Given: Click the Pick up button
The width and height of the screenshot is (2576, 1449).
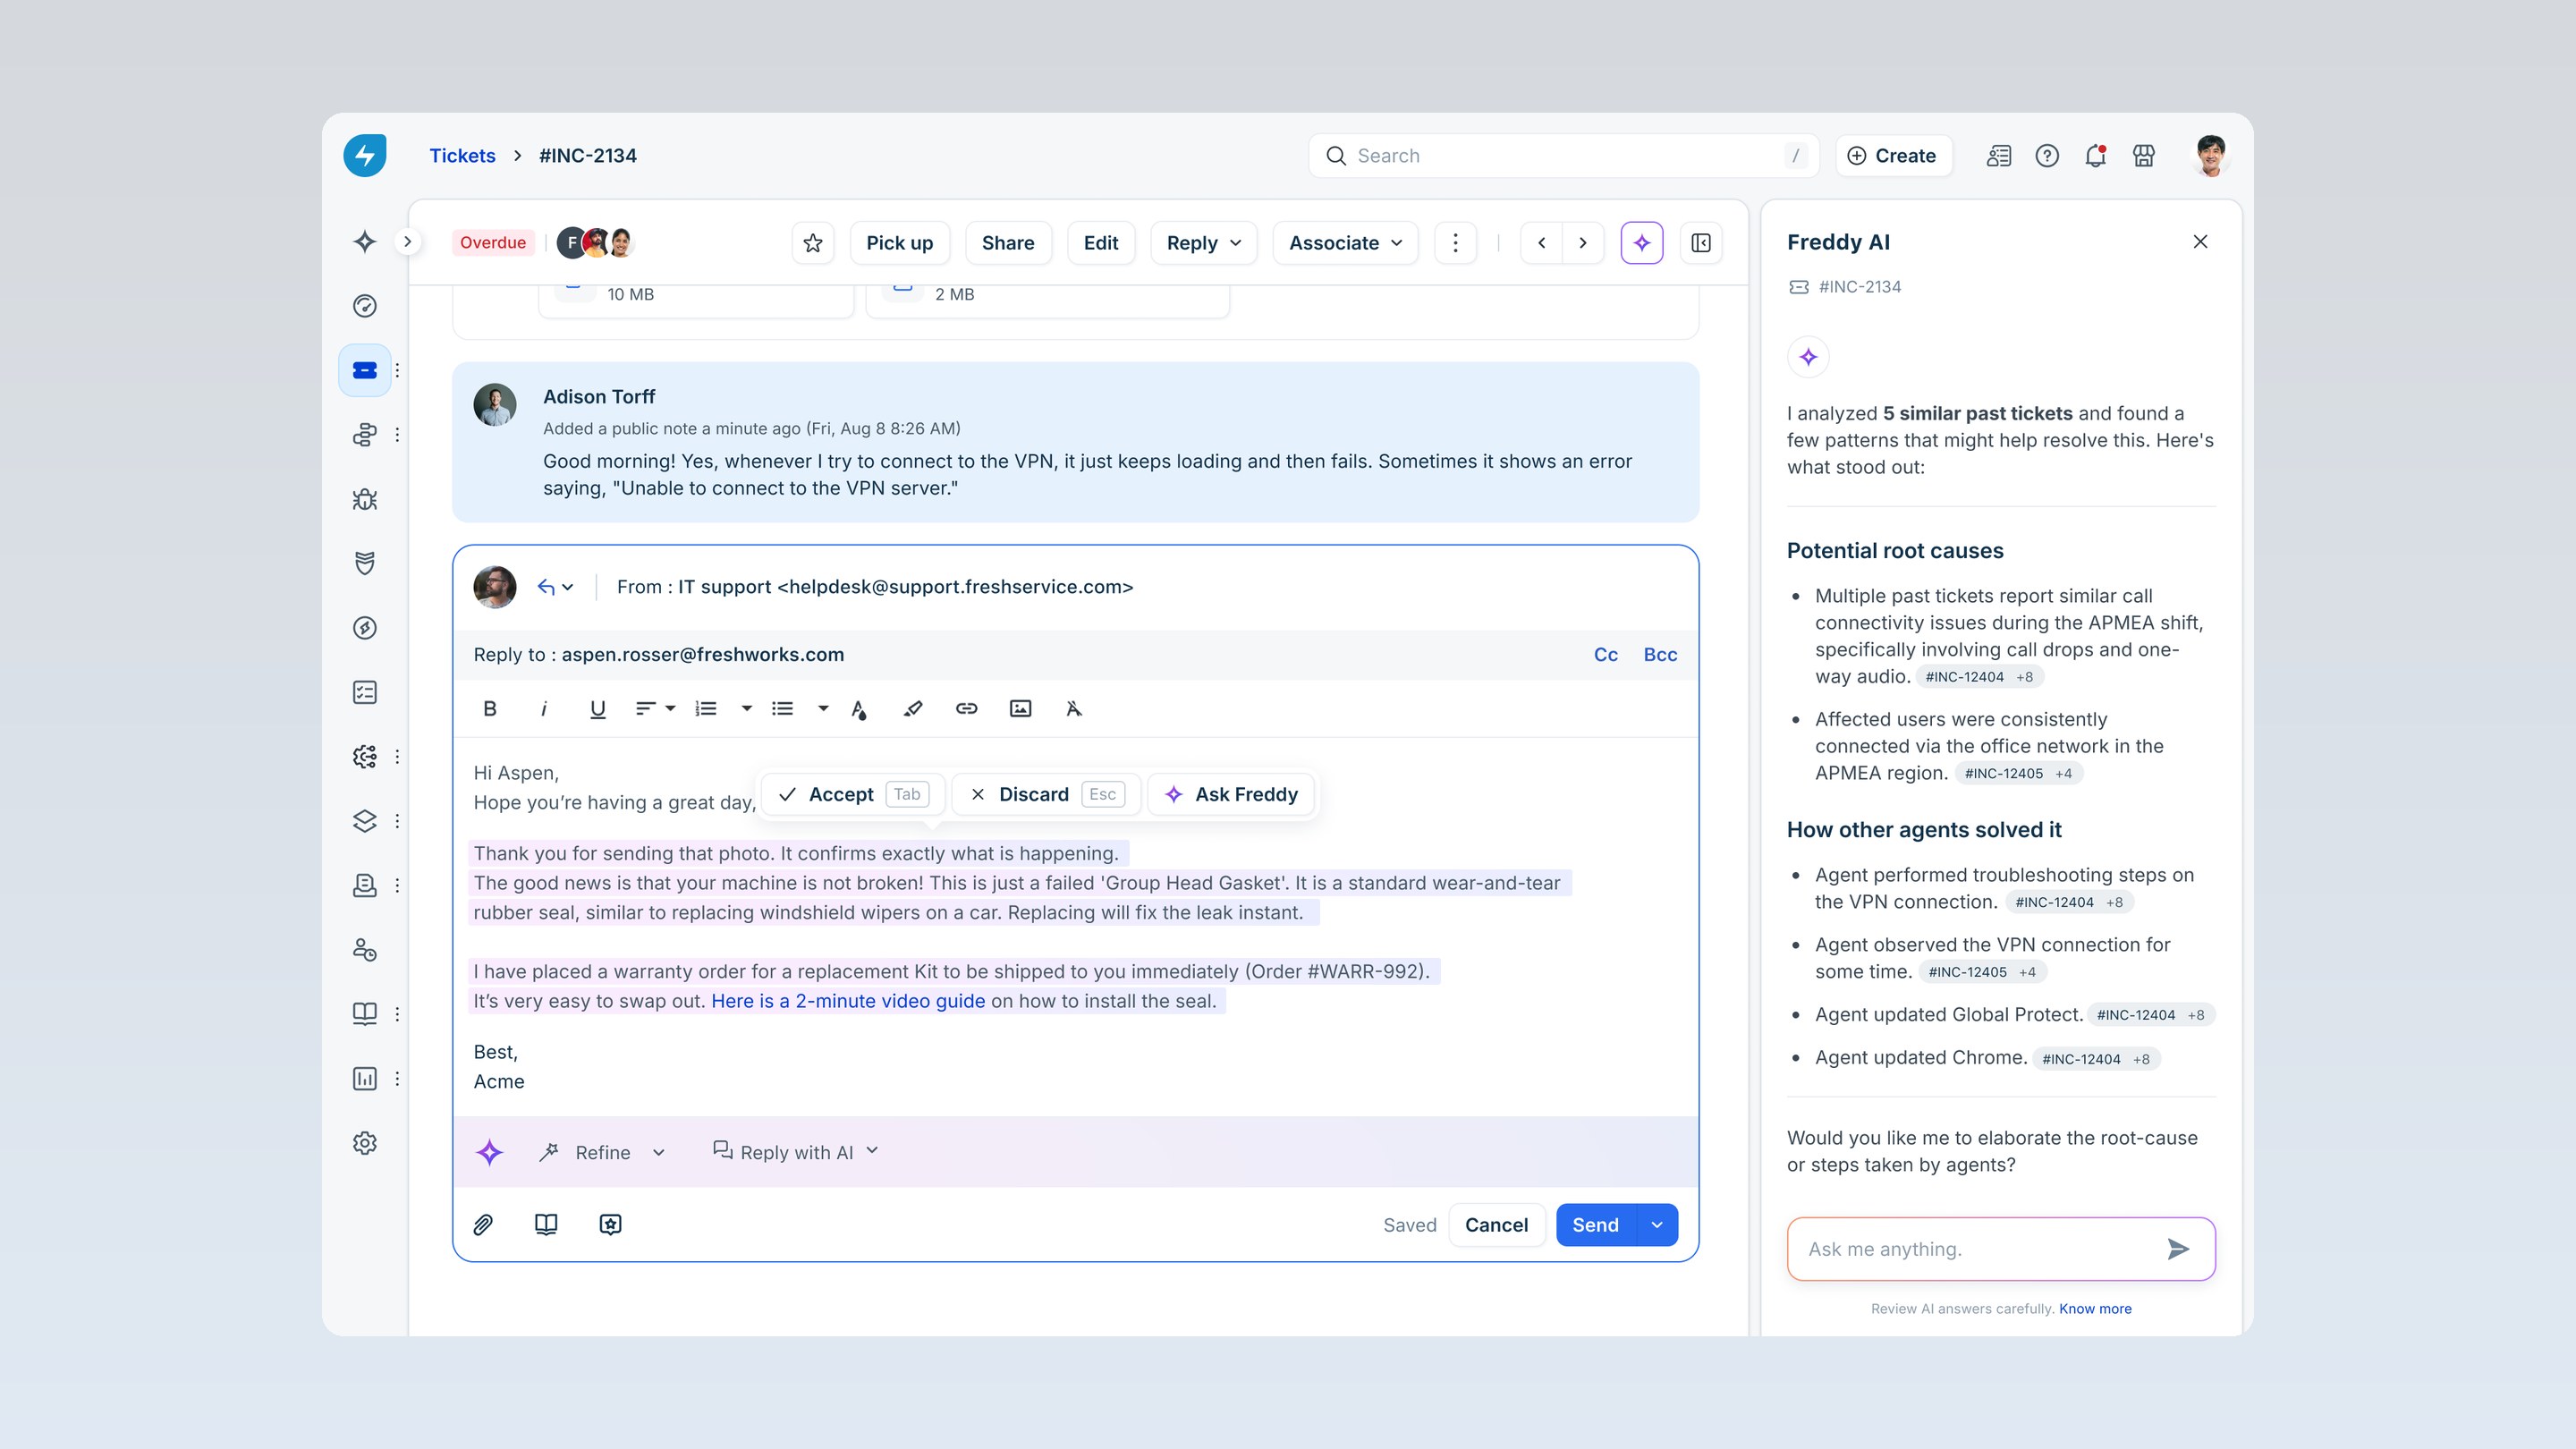Looking at the screenshot, I should click(x=899, y=243).
